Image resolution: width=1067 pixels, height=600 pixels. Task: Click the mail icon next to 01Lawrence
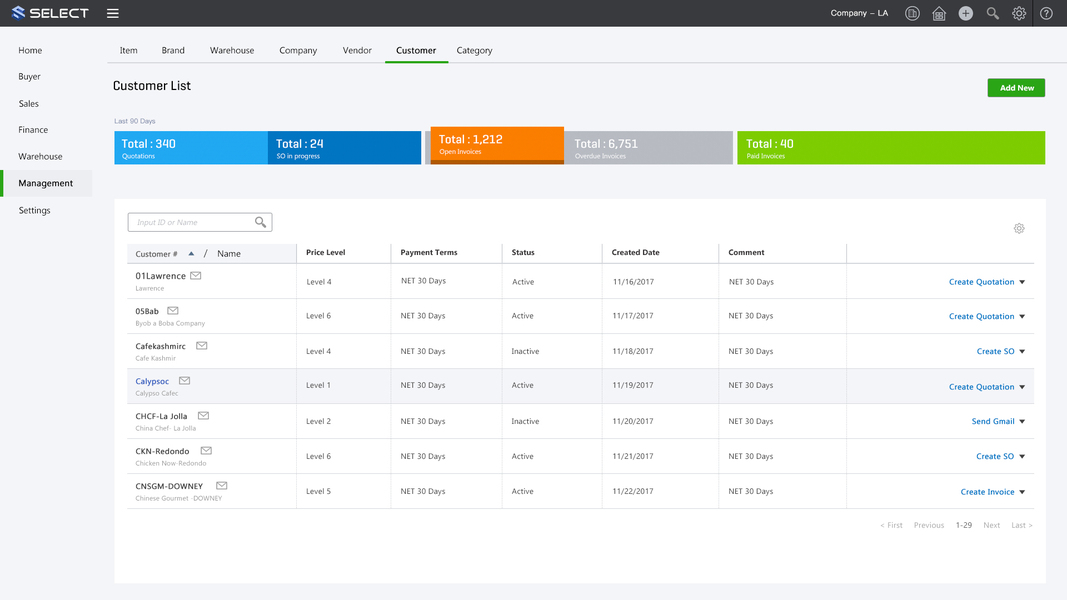click(x=196, y=276)
